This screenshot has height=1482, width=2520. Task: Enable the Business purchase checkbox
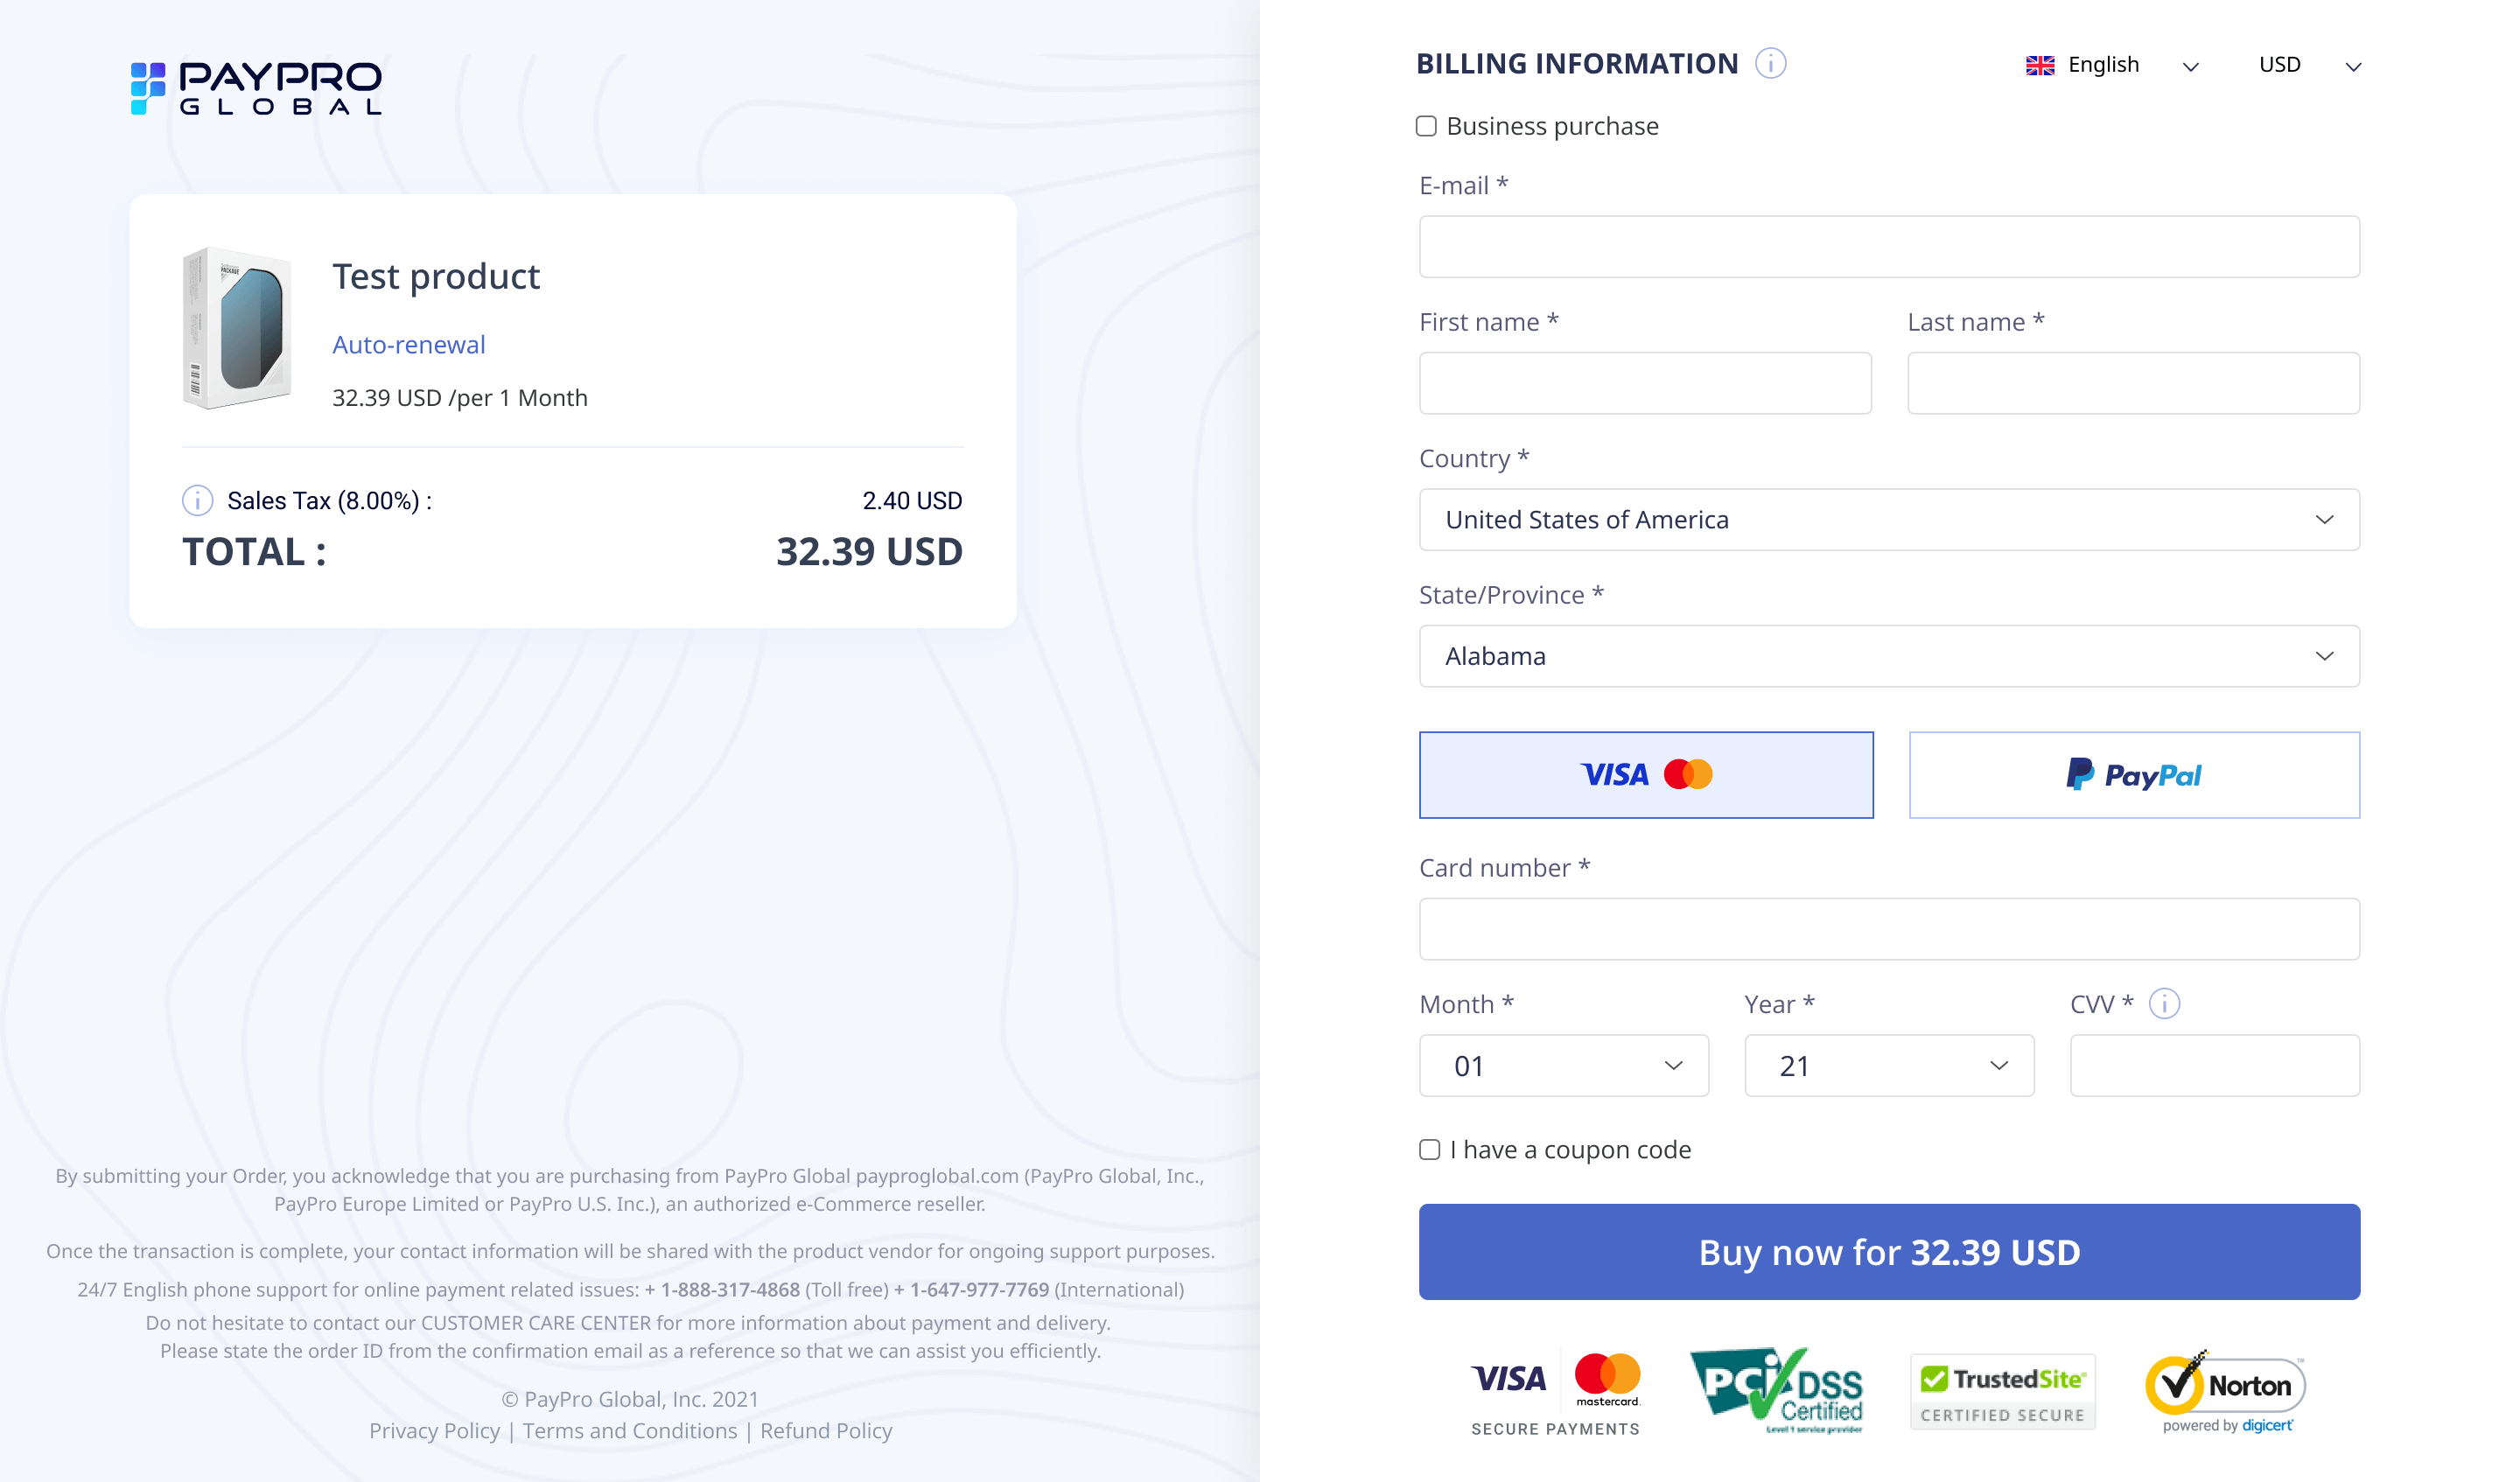pos(1426,126)
